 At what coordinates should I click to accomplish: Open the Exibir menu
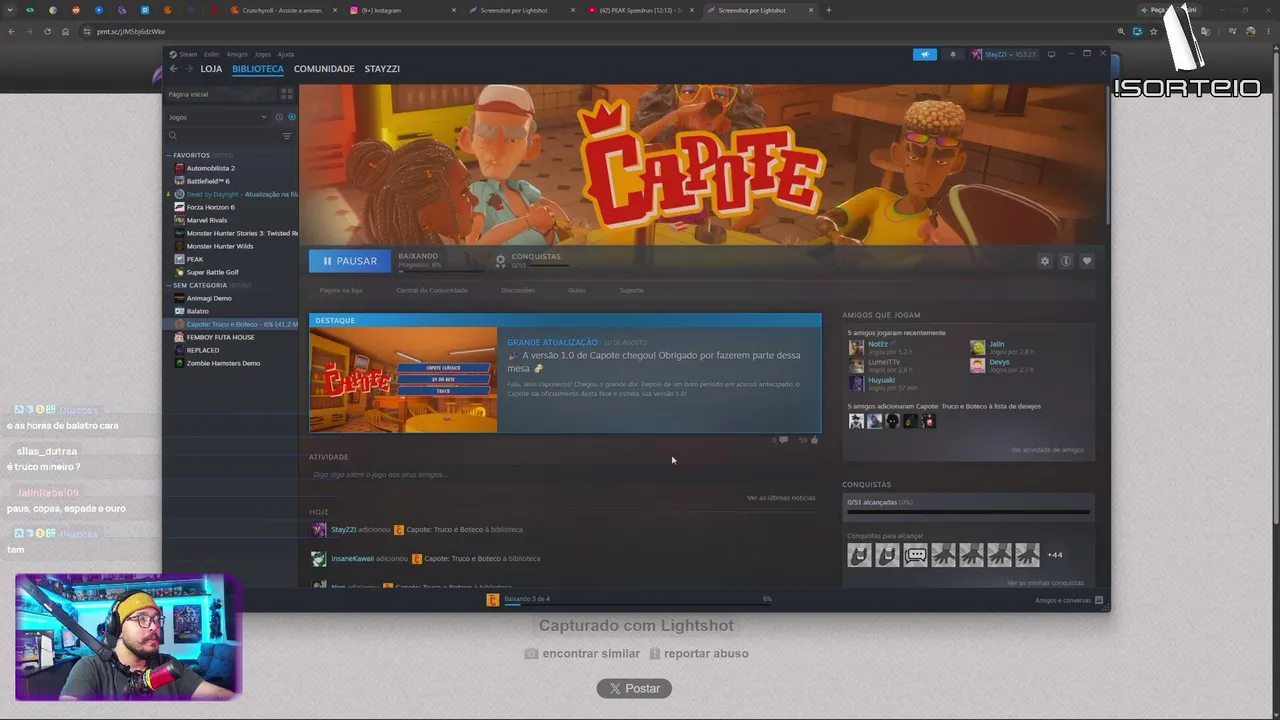(211, 54)
